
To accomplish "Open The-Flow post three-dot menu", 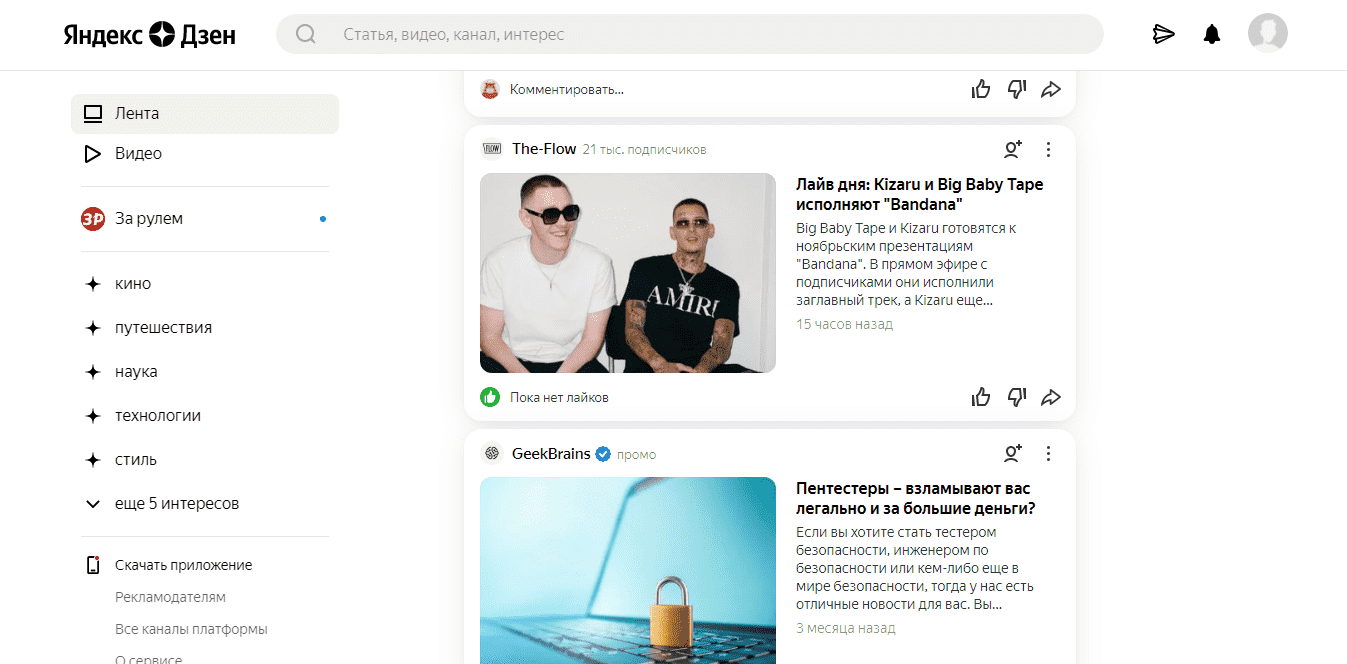I will coord(1048,149).
